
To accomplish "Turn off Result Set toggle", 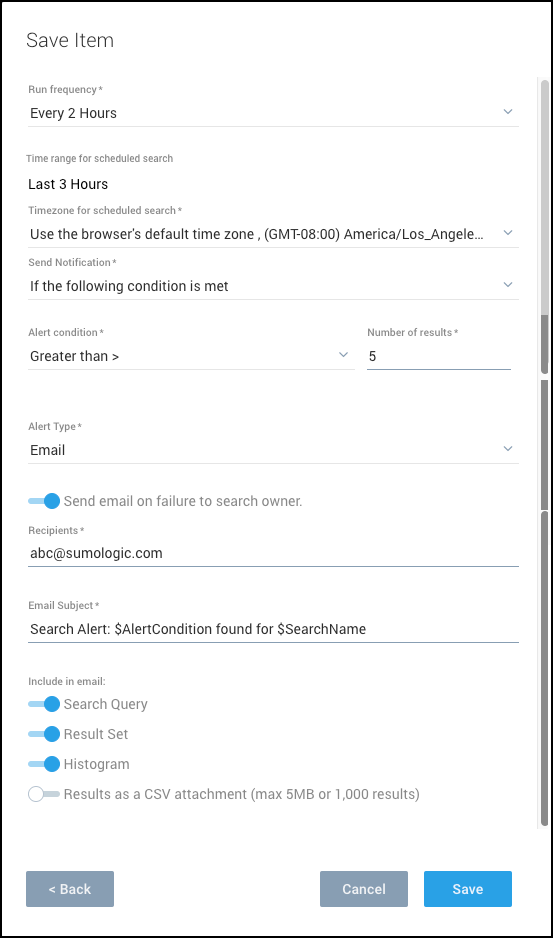I will [x=44, y=734].
